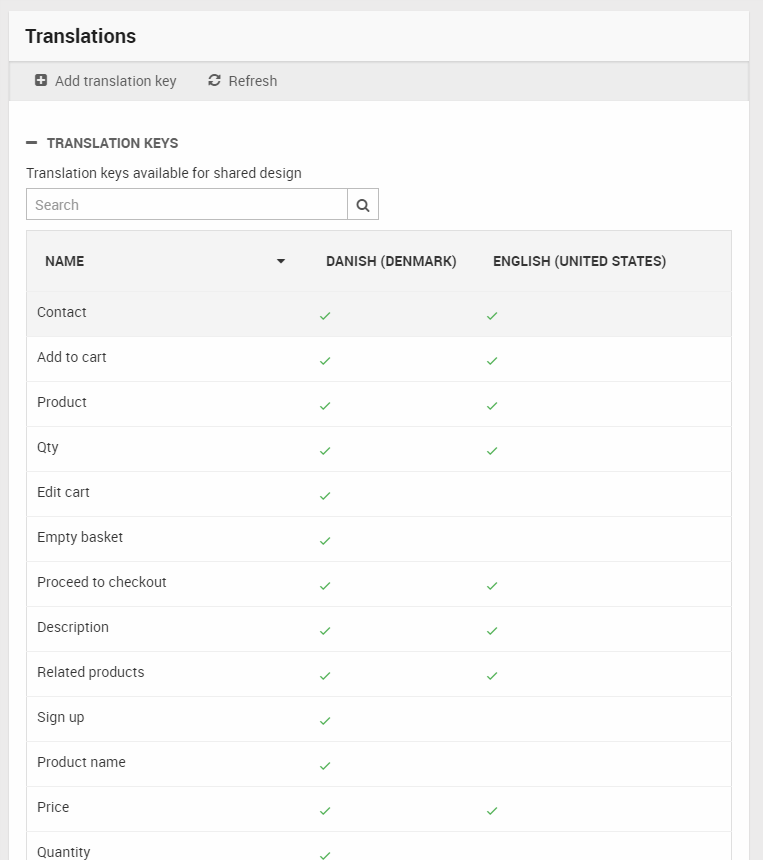The width and height of the screenshot is (763, 860).
Task: Select the Product name row
Action: click(x=81, y=762)
